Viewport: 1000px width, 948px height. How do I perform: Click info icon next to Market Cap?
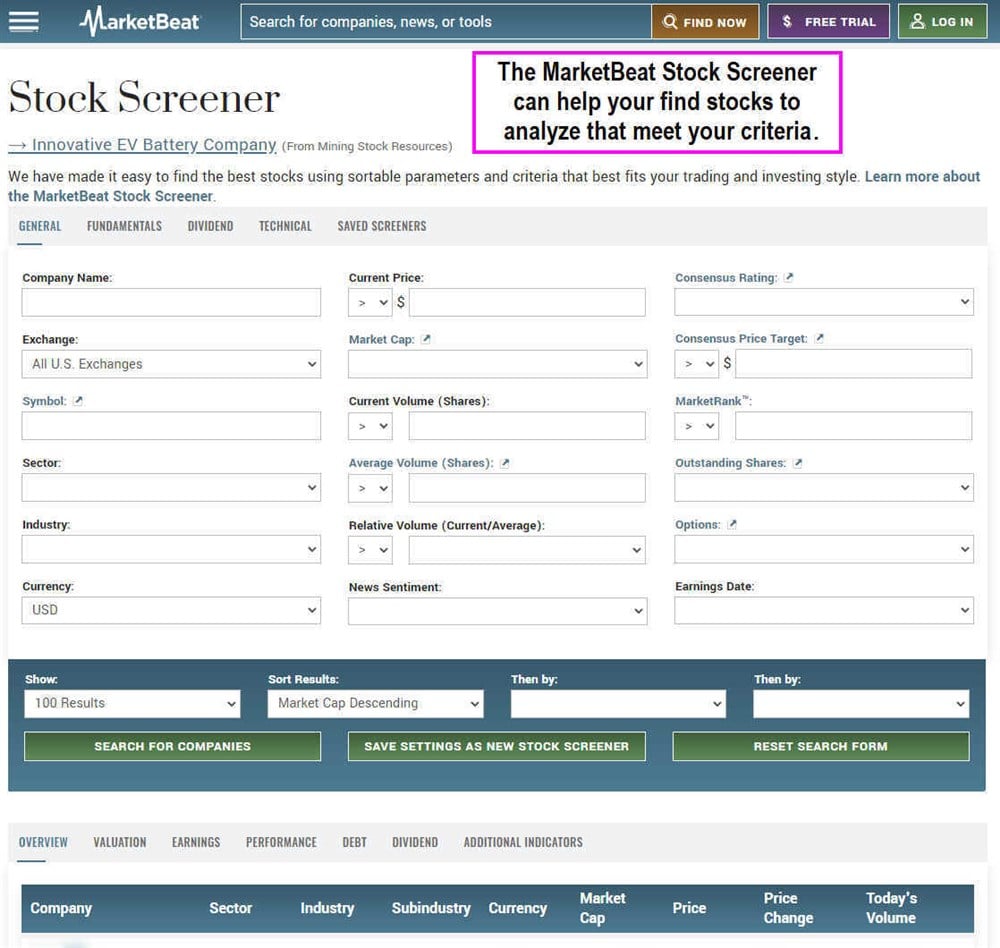point(426,340)
